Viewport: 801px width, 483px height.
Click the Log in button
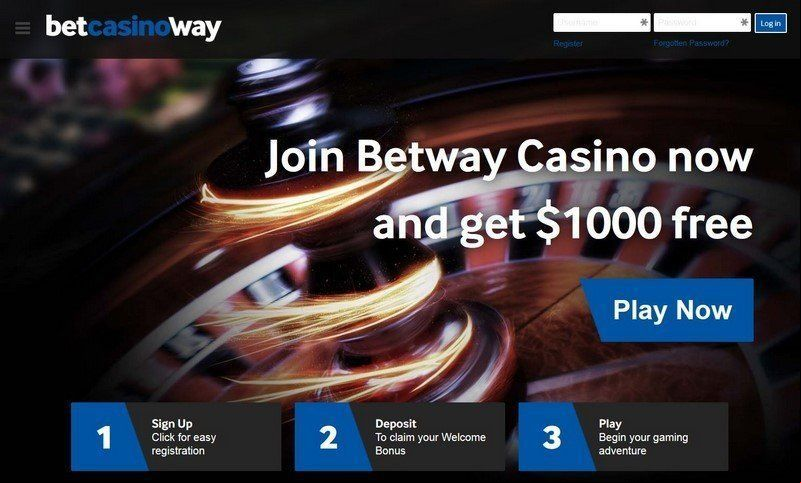pos(770,23)
